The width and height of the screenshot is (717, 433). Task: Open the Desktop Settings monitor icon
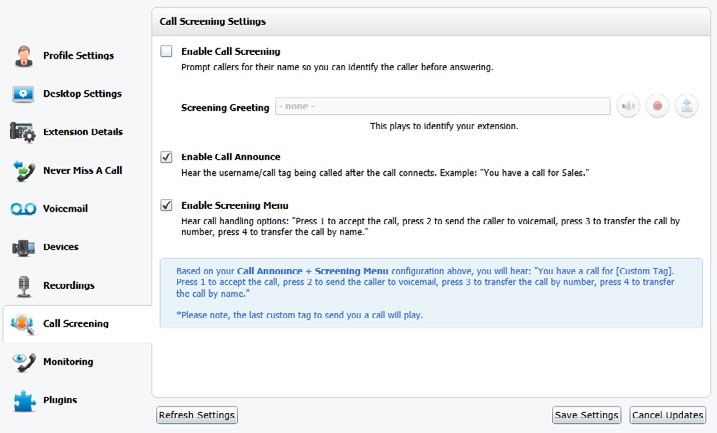click(23, 94)
